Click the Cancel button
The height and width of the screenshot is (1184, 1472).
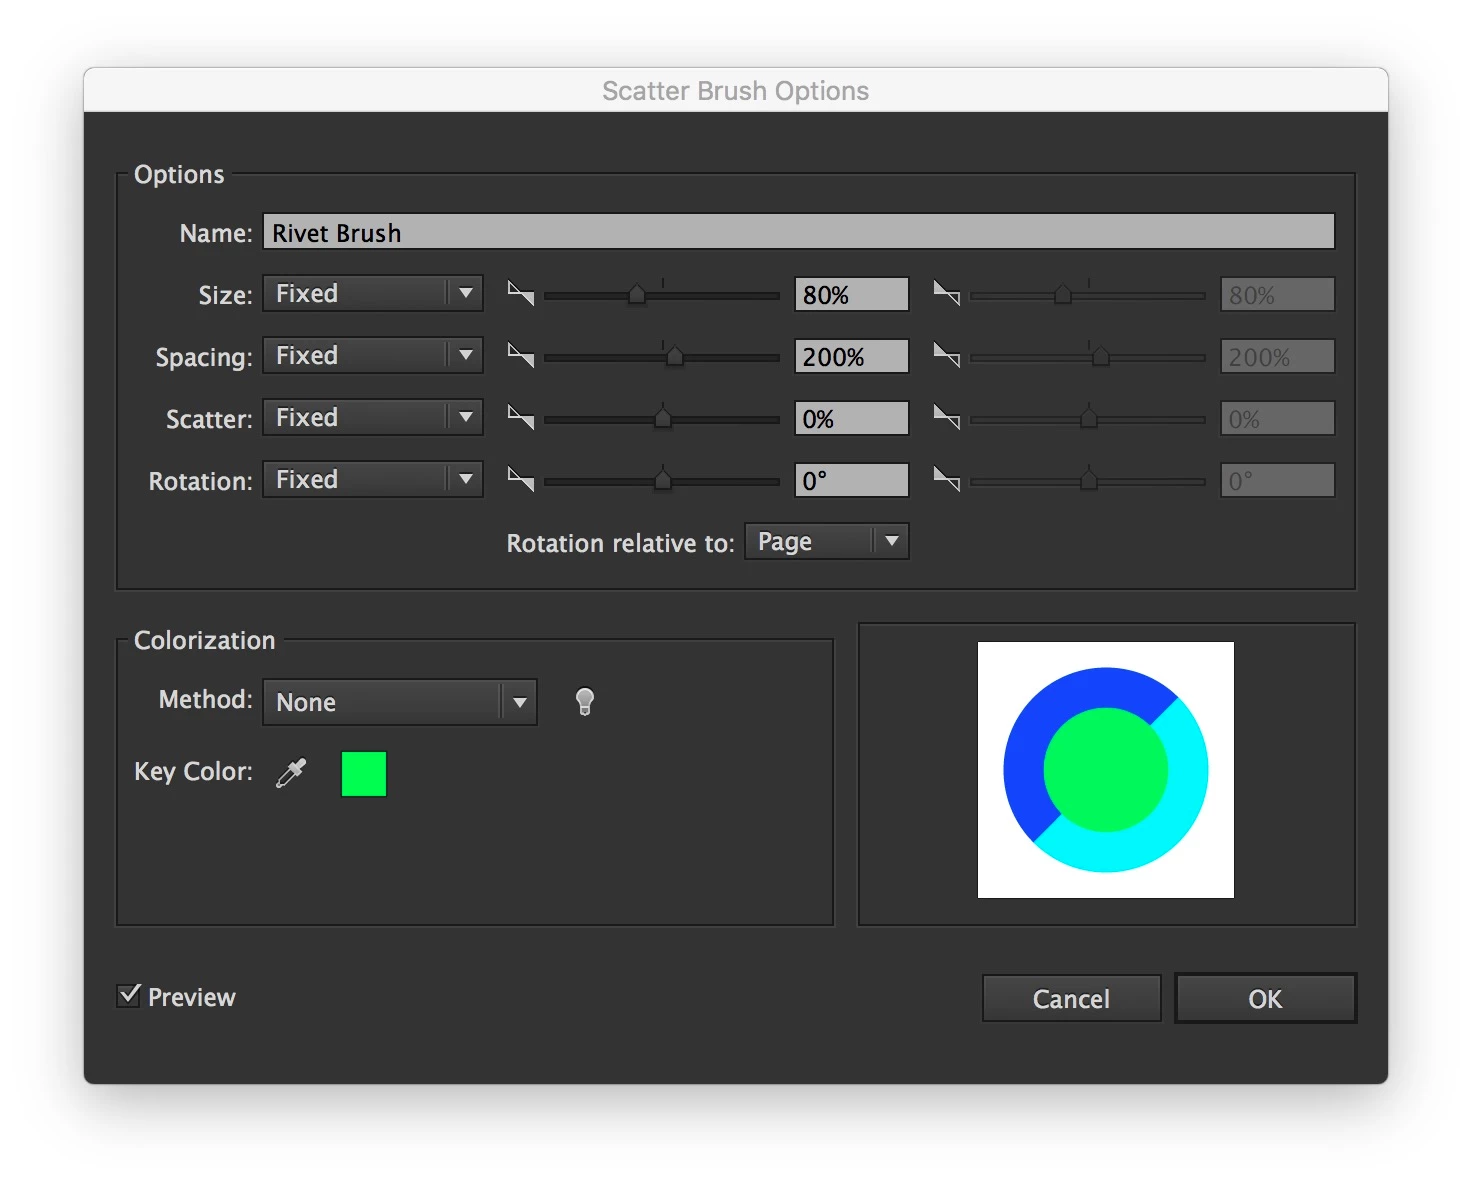[1071, 998]
